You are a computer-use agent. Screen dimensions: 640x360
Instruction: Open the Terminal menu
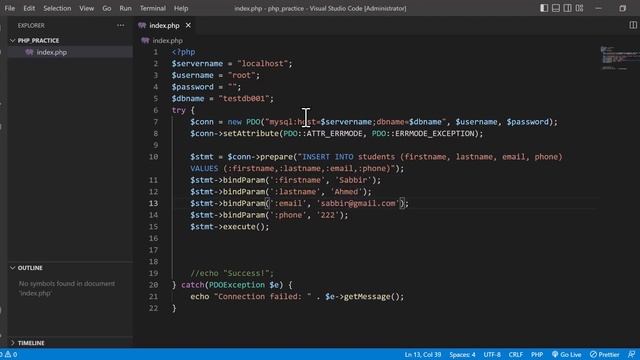tap(153, 8)
